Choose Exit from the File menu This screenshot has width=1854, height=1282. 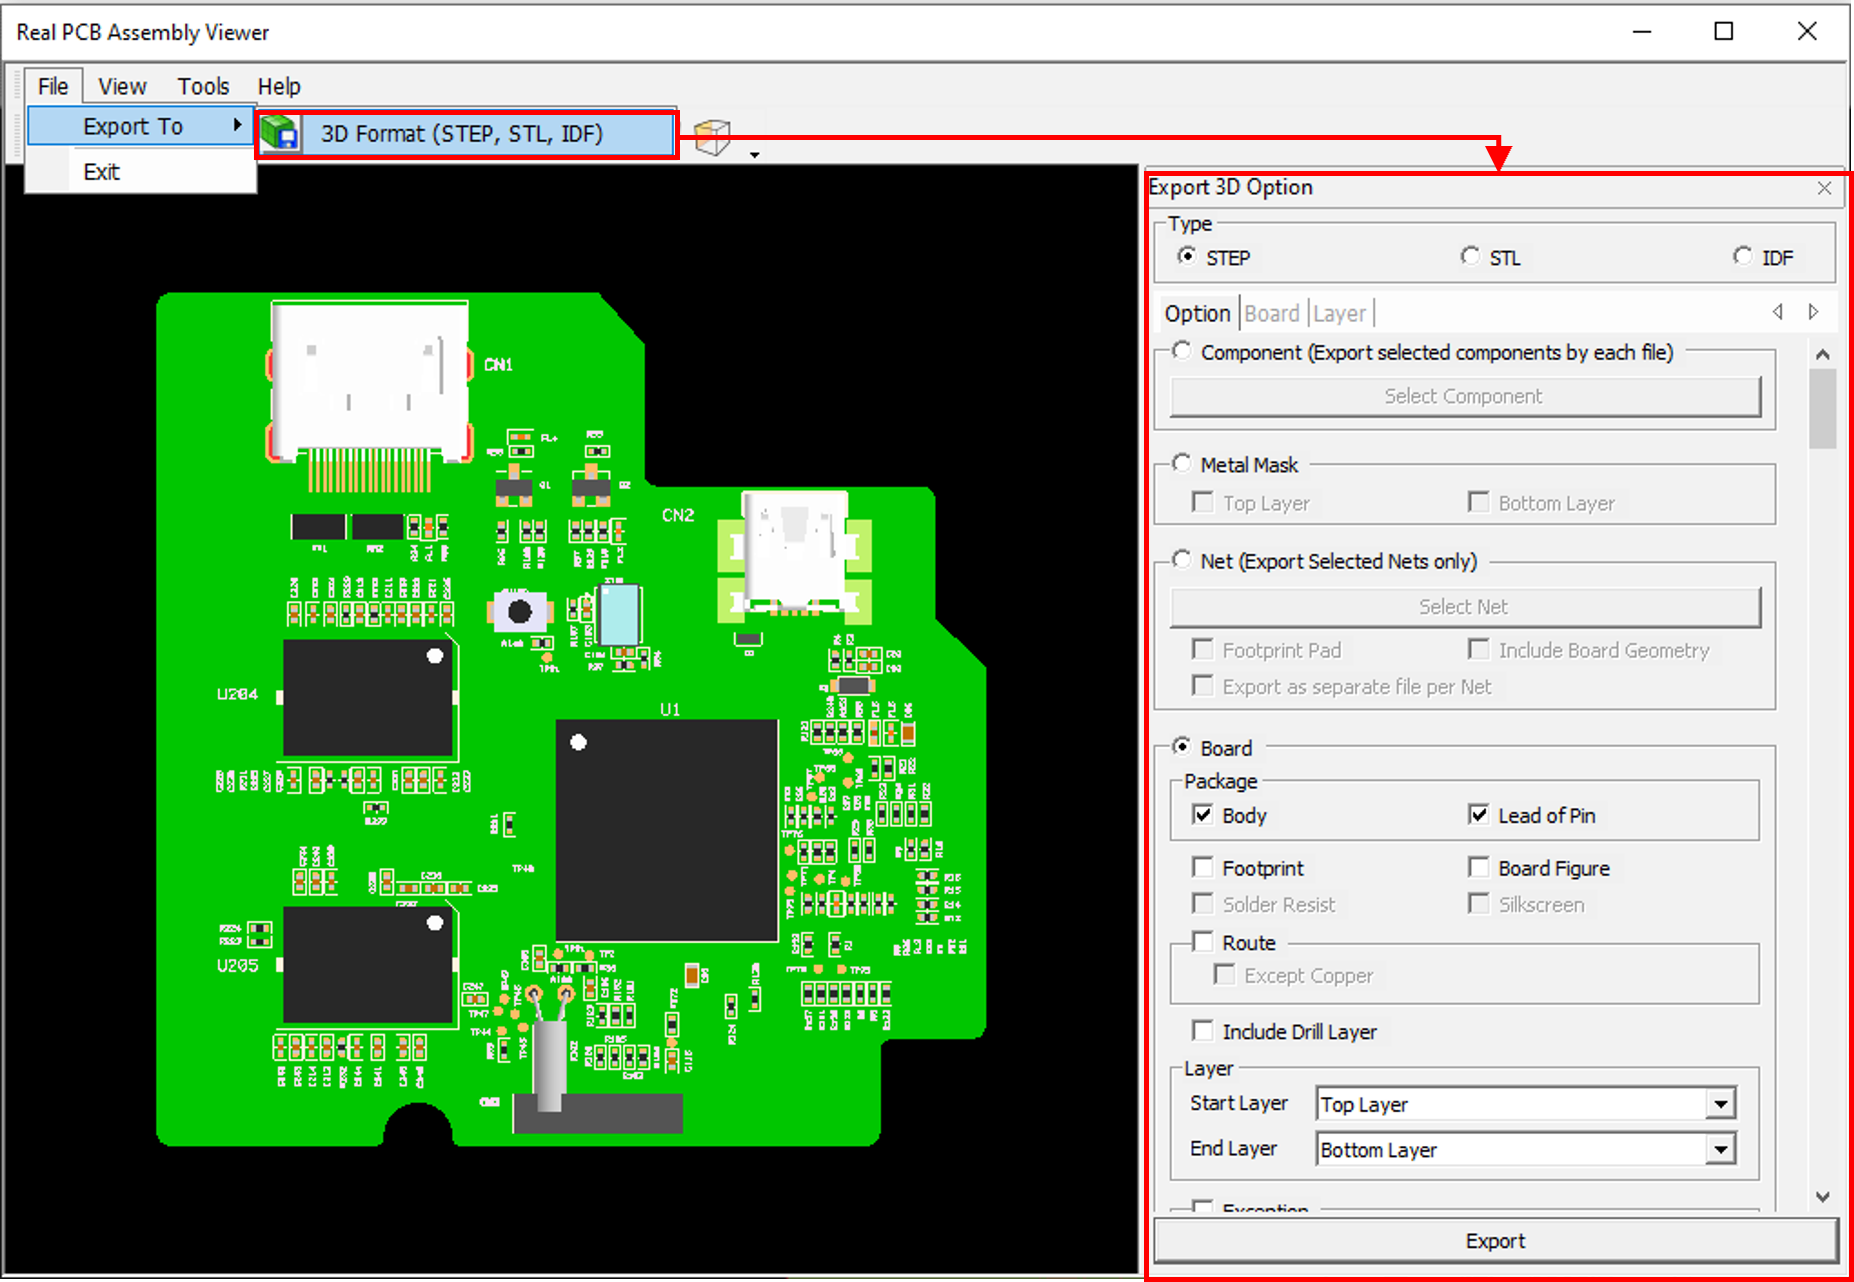pos(102,172)
